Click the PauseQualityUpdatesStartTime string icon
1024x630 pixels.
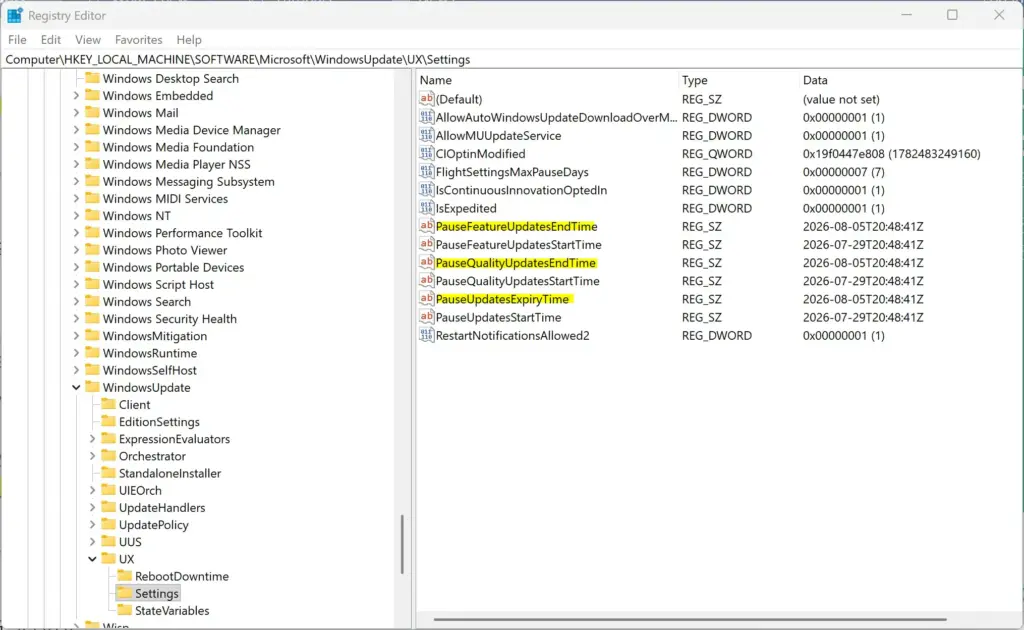[426, 281]
